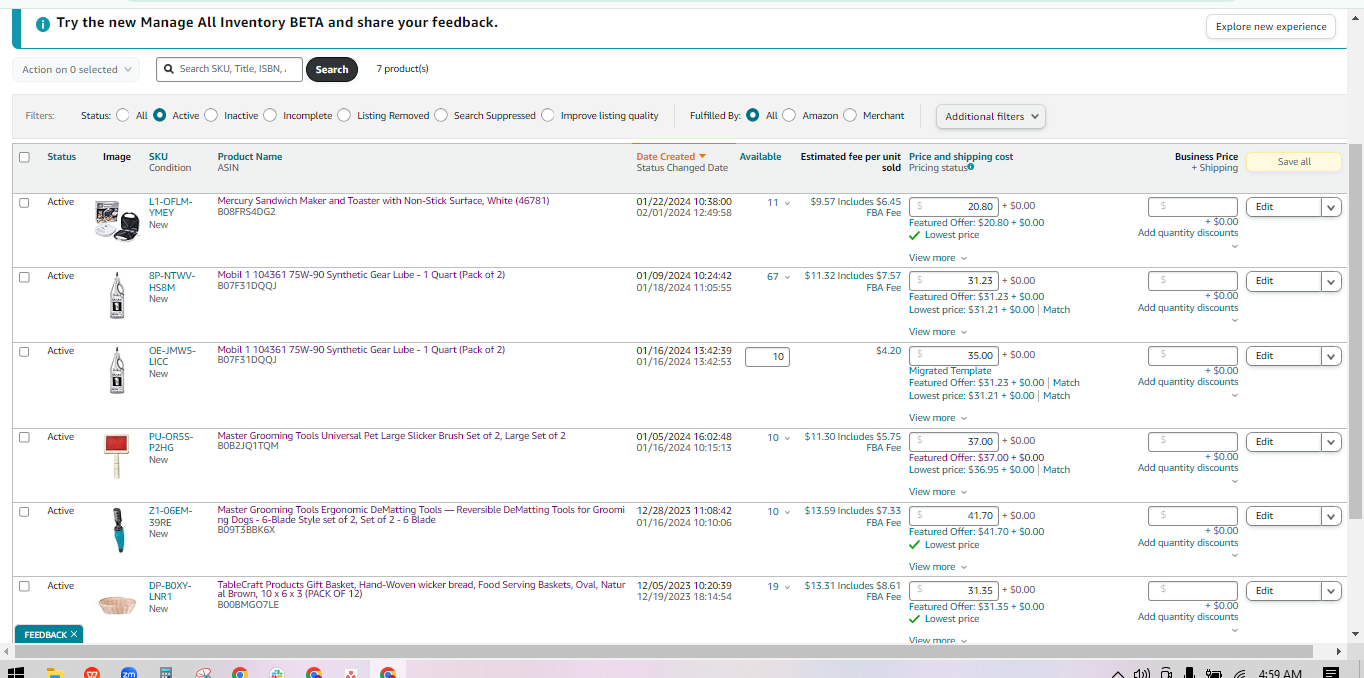Expand 'View more' under the Sandwich Maker price
The width and height of the screenshot is (1364, 678).
click(x=938, y=258)
